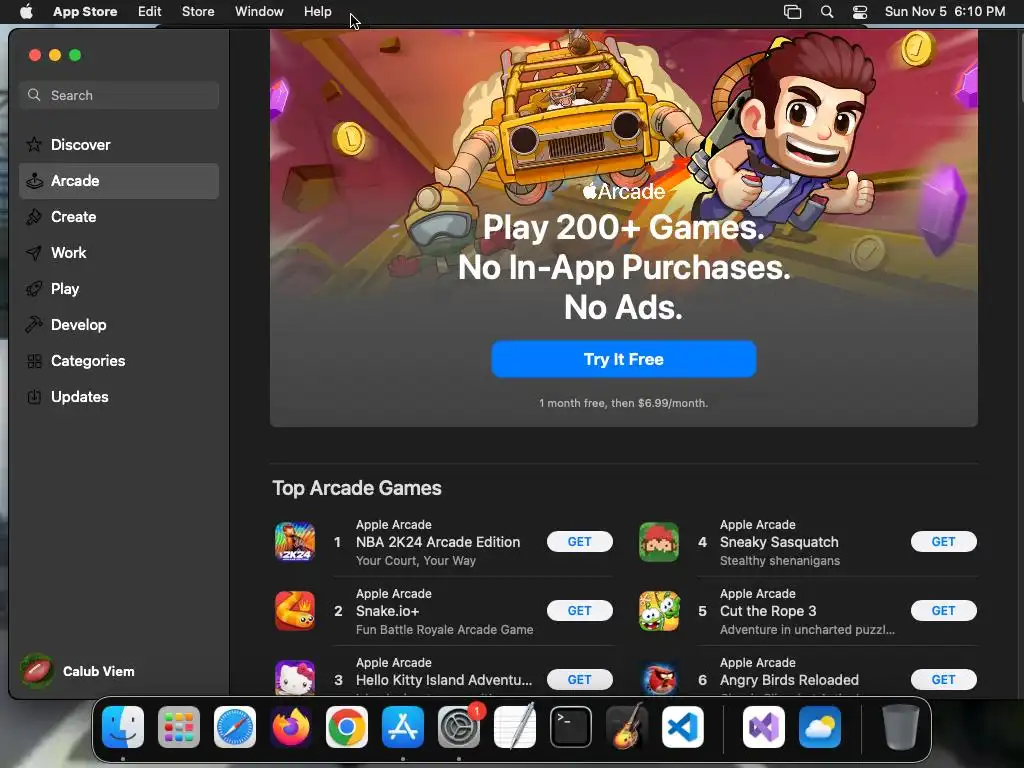1024x768 pixels.
Task: Open the Store menu
Action: (198, 12)
